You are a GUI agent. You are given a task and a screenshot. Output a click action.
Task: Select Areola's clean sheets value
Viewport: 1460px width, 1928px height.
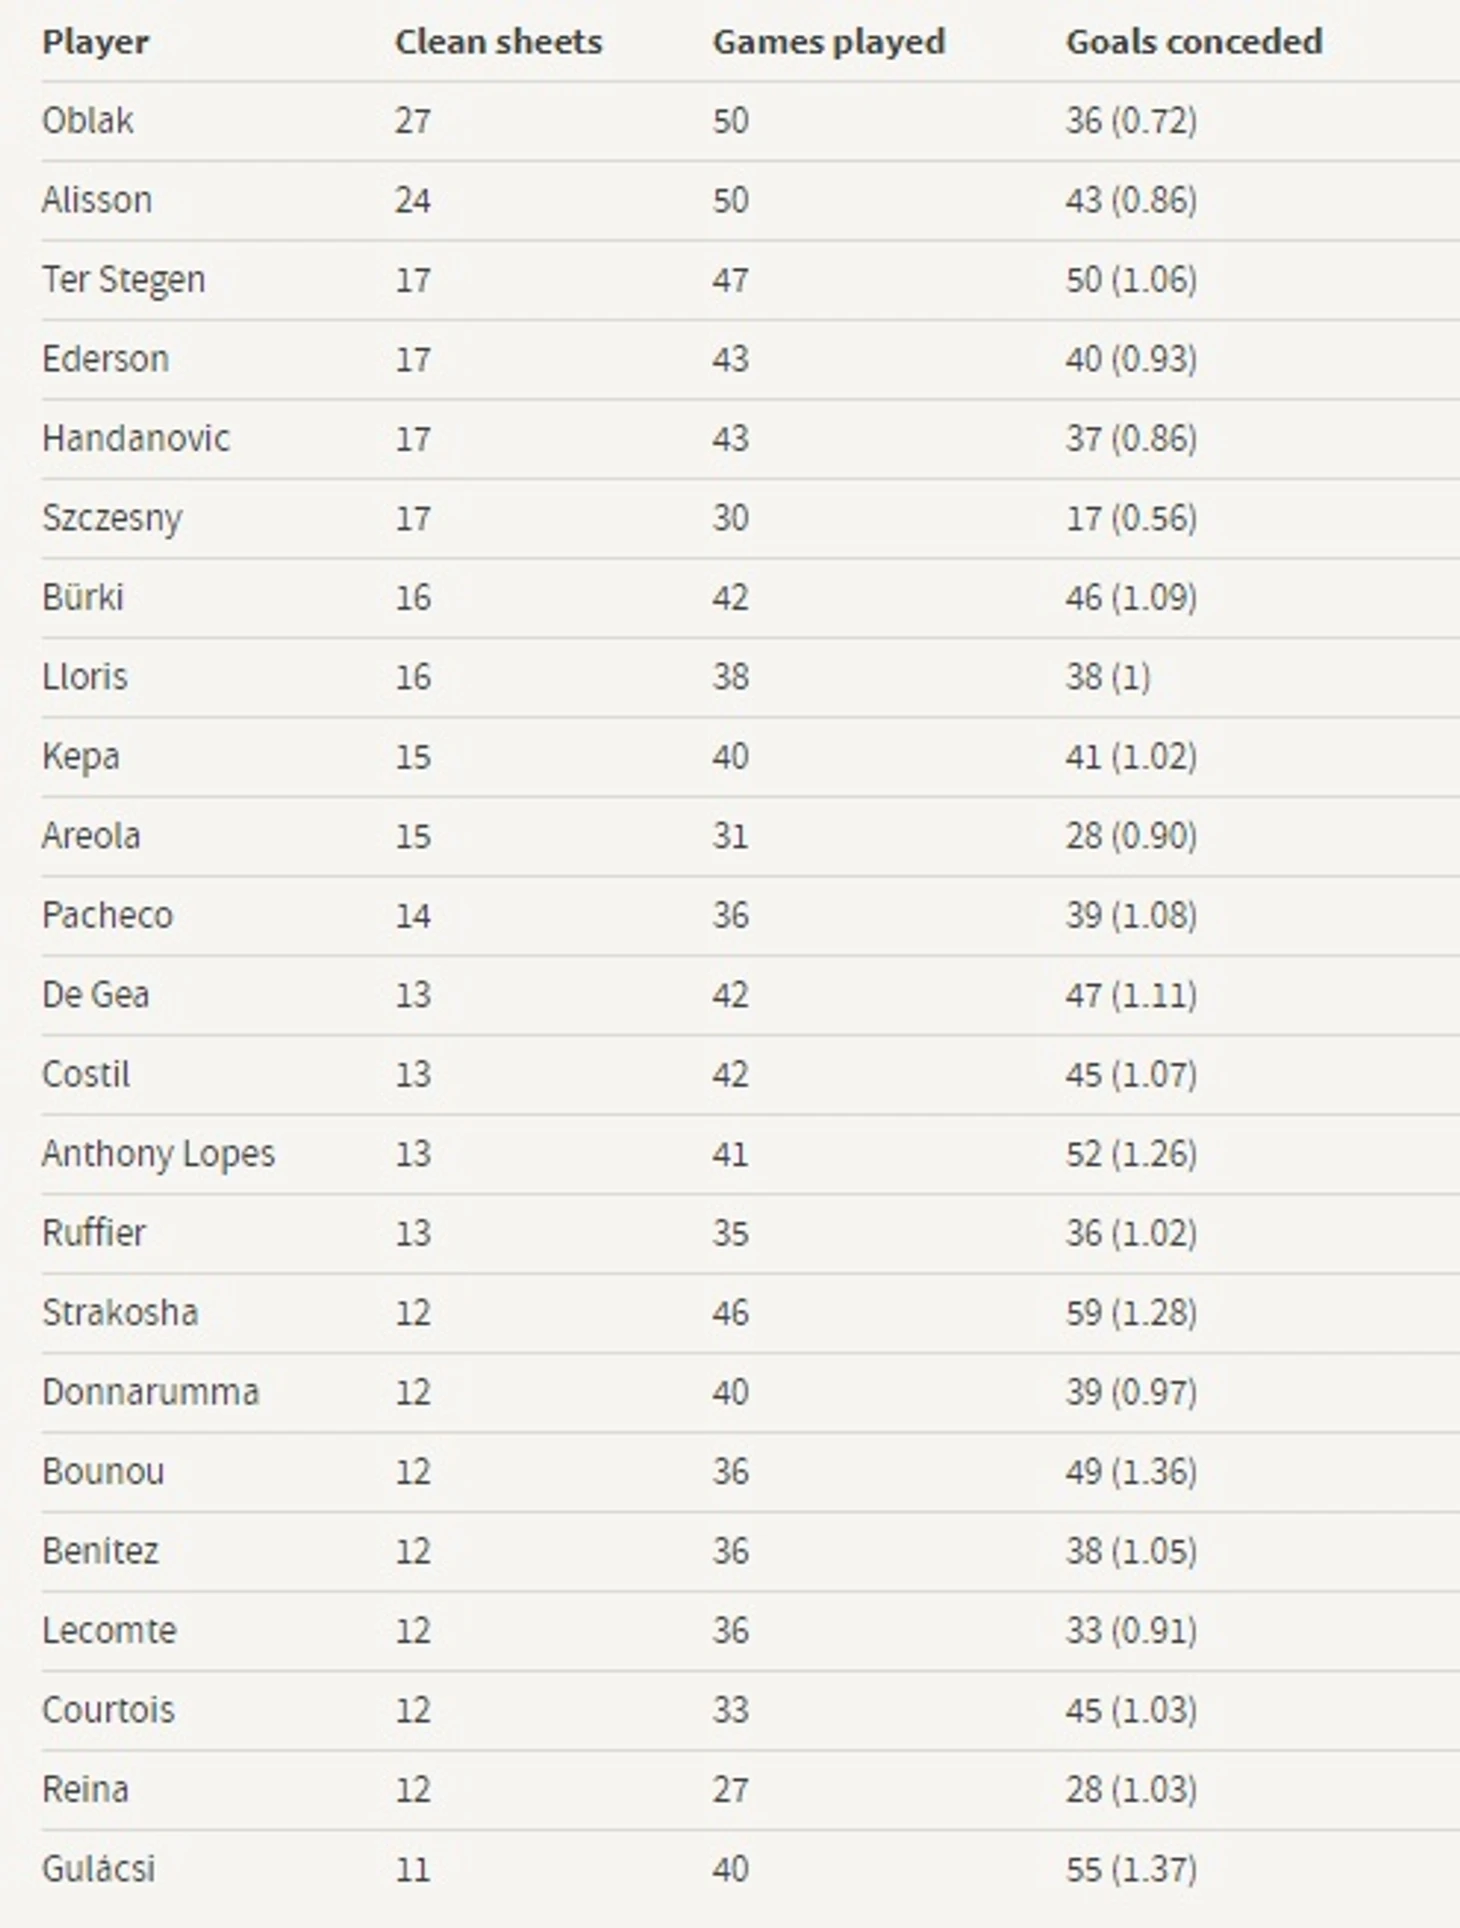click(x=413, y=836)
